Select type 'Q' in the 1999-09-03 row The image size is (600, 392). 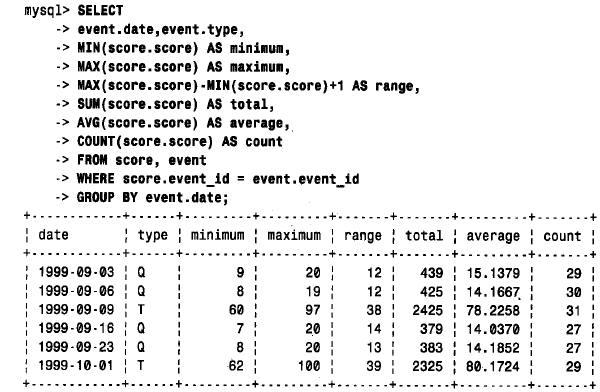coord(141,272)
